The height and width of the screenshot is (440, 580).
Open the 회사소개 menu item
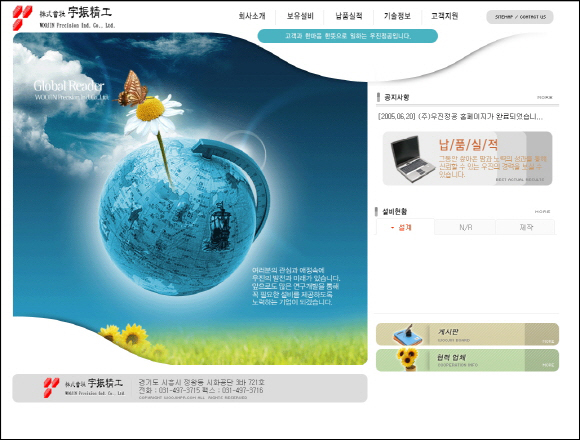click(252, 16)
